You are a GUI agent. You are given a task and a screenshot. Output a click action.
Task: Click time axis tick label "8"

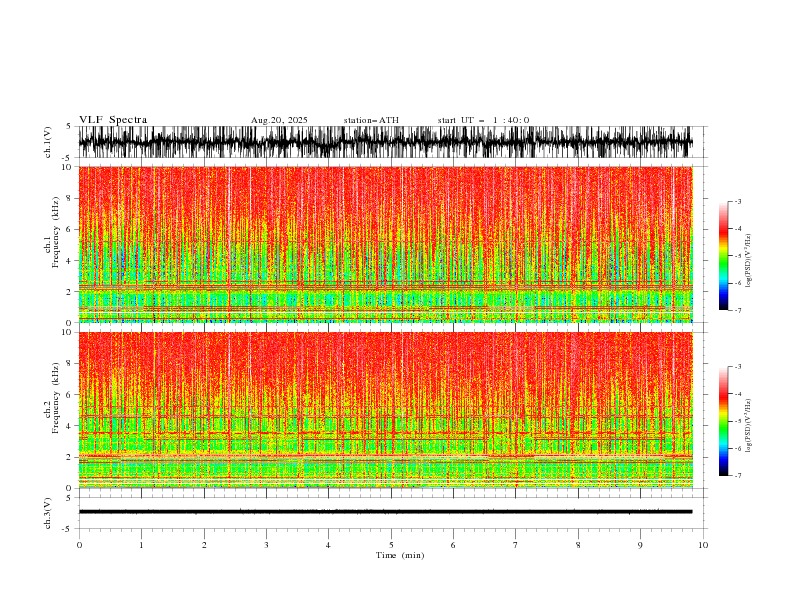[578, 545]
